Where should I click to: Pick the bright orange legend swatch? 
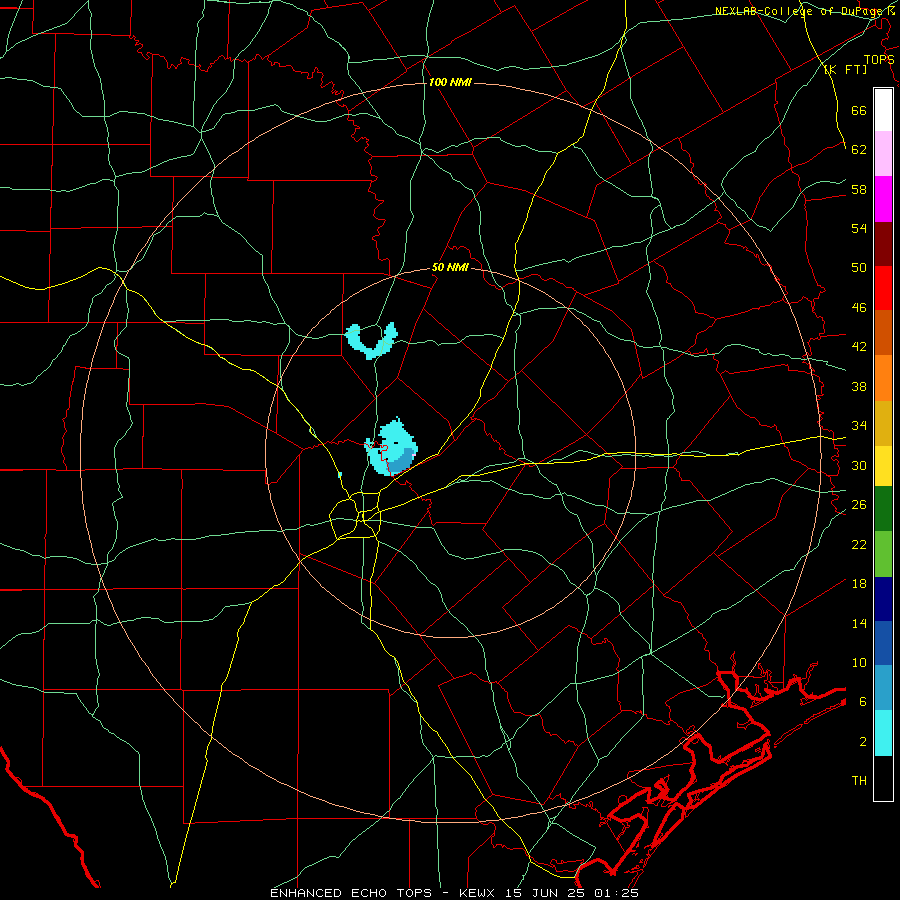(883, 378)
